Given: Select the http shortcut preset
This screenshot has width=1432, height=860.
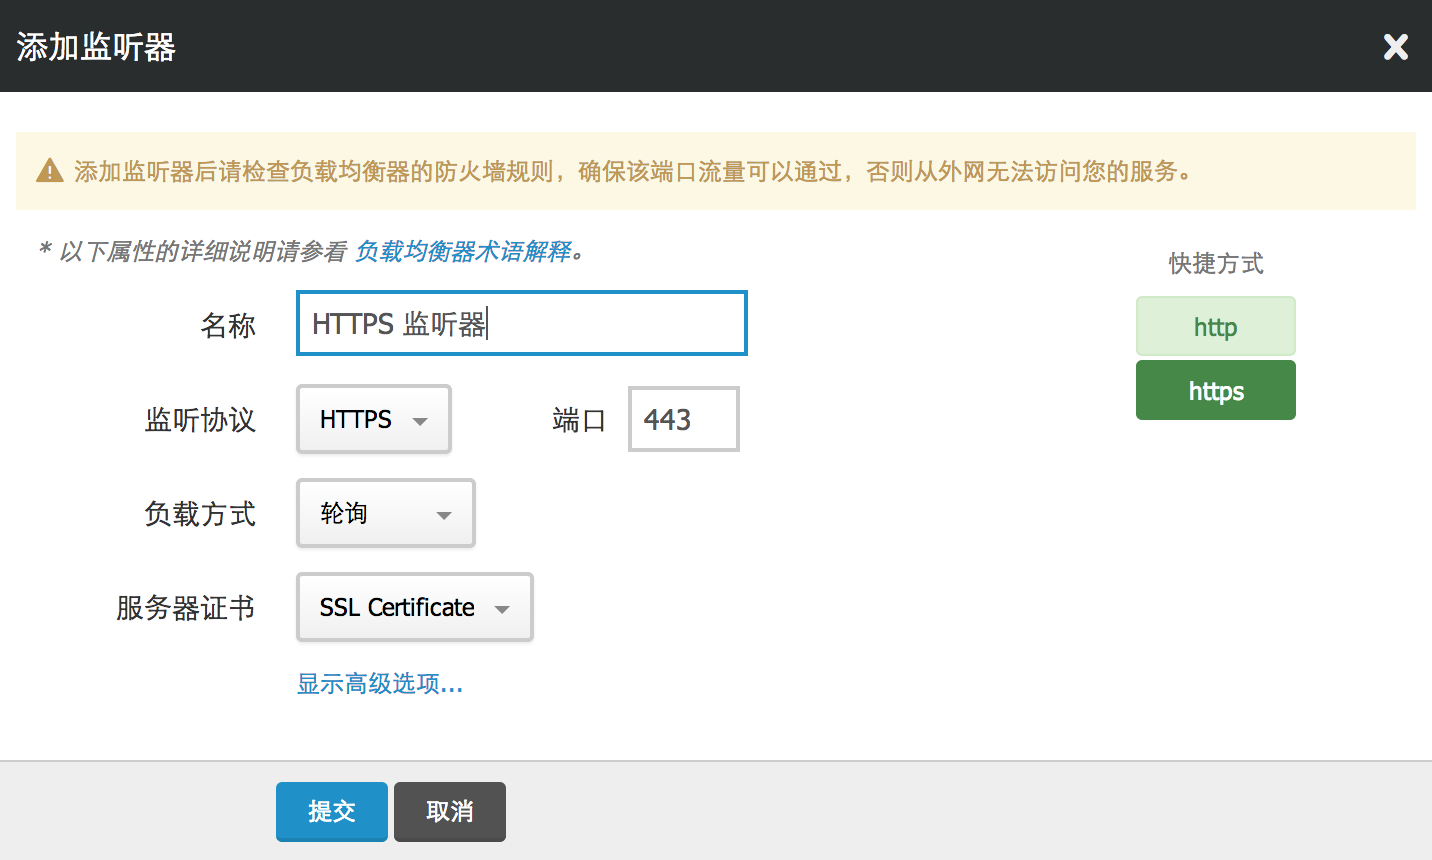Looking at the screenshot, I should coord(1215,327).
